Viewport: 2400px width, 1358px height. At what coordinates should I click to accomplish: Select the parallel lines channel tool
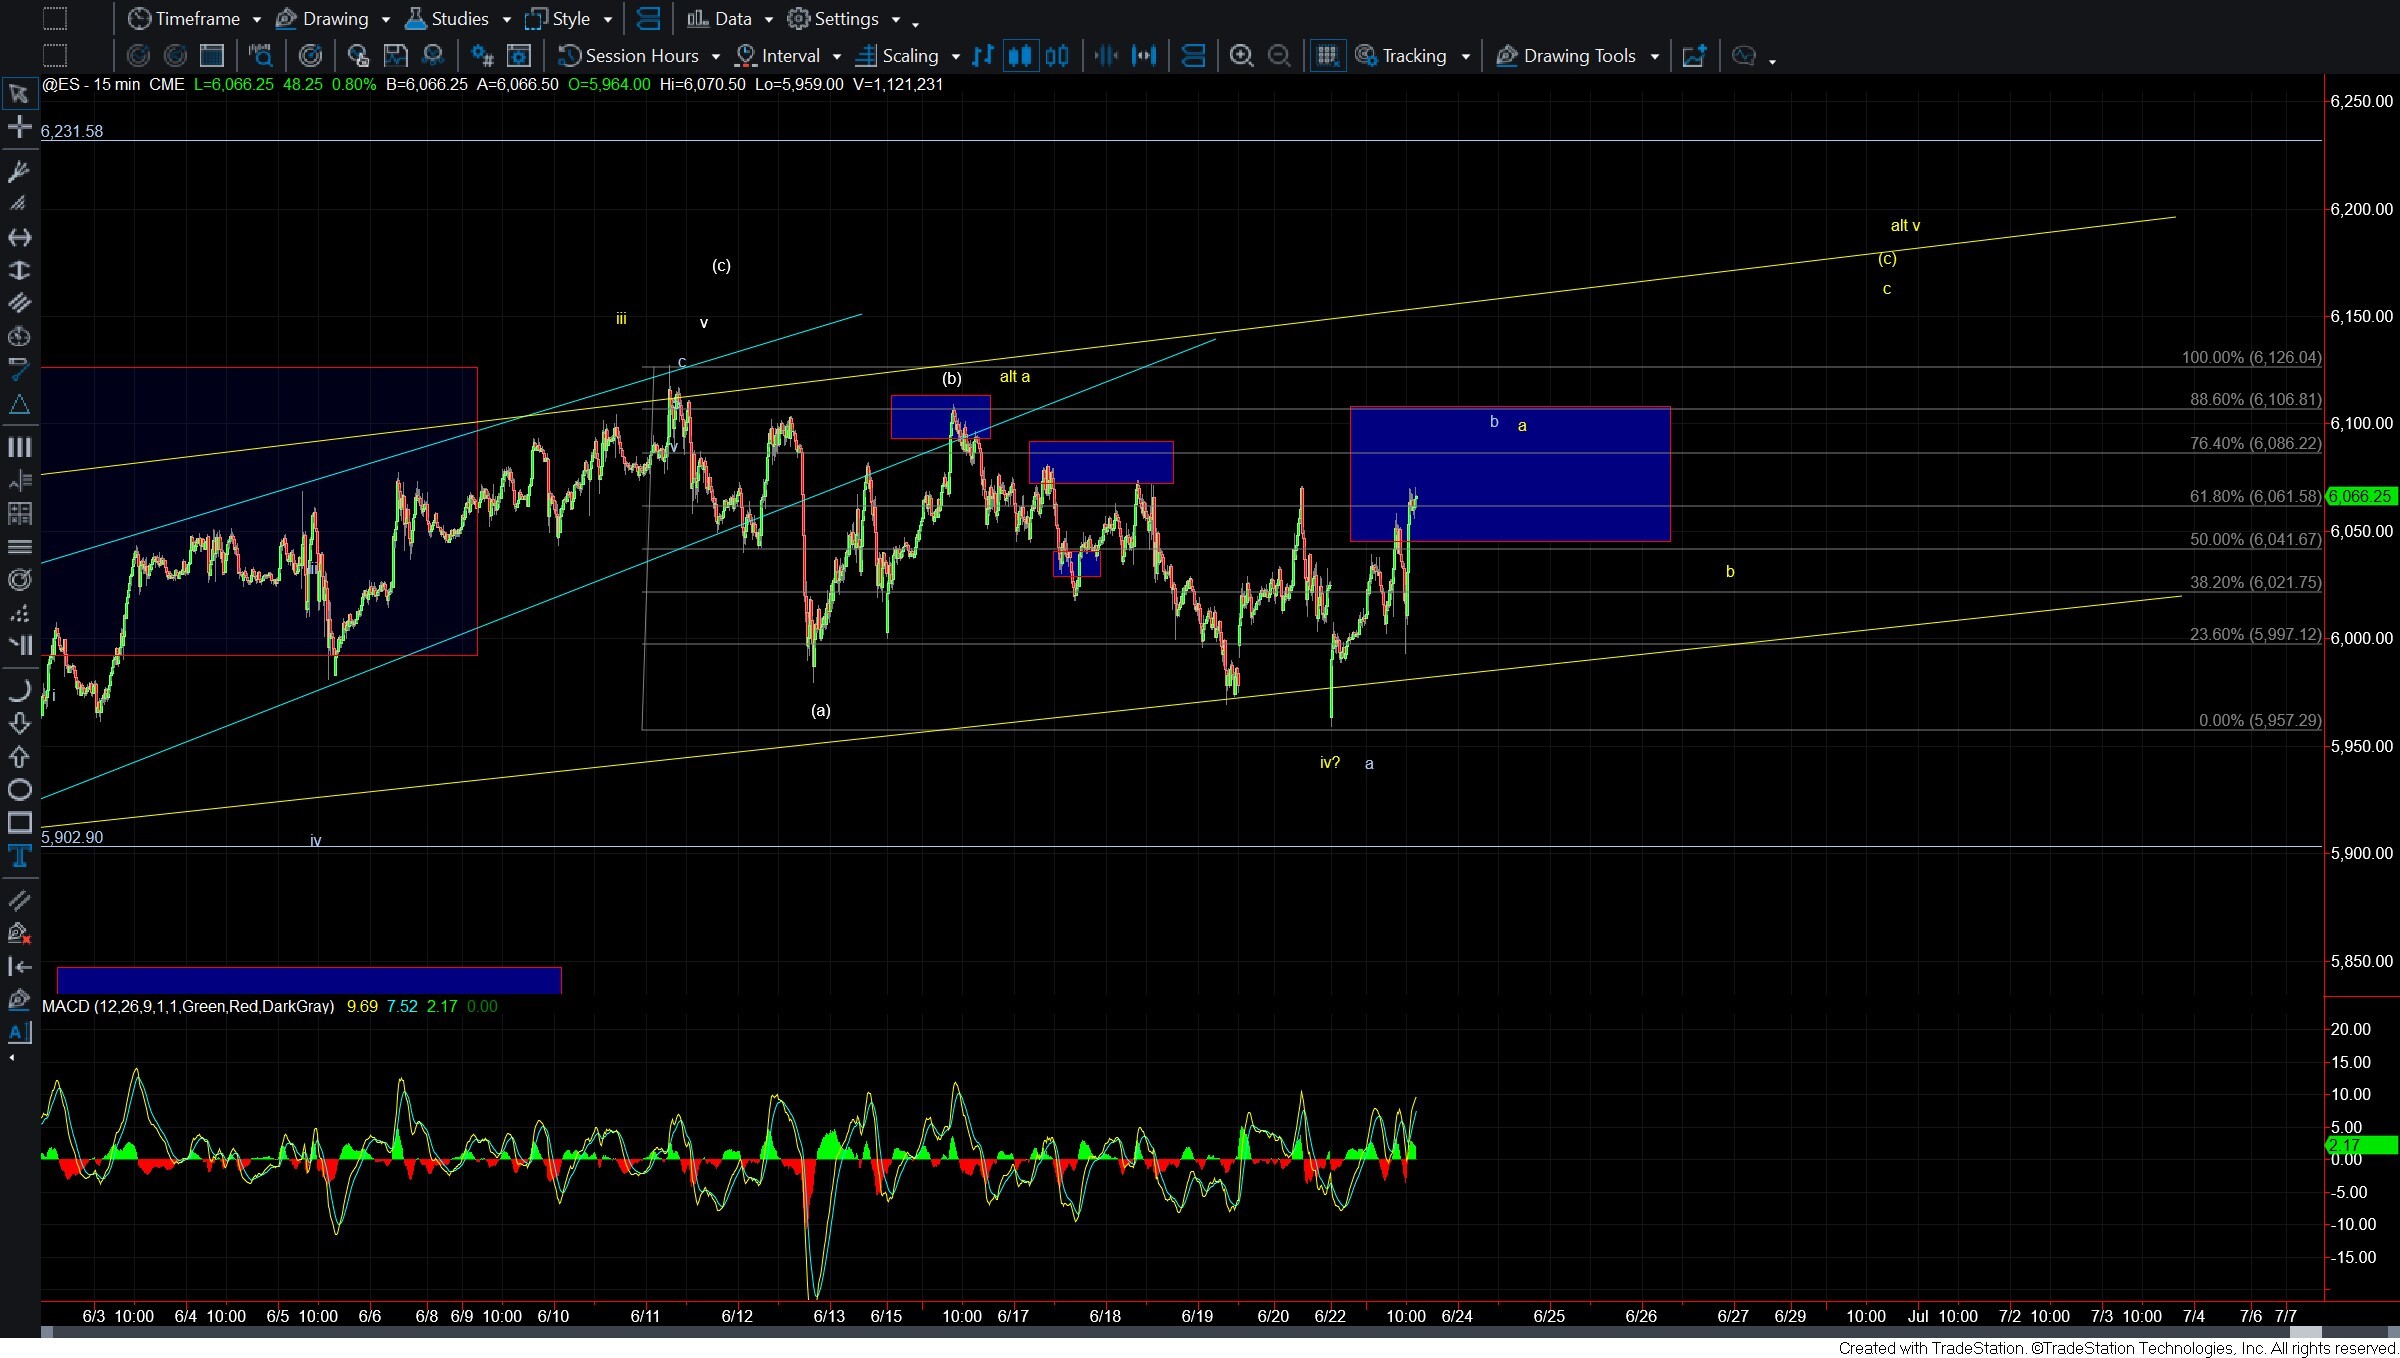coord(18,303)
